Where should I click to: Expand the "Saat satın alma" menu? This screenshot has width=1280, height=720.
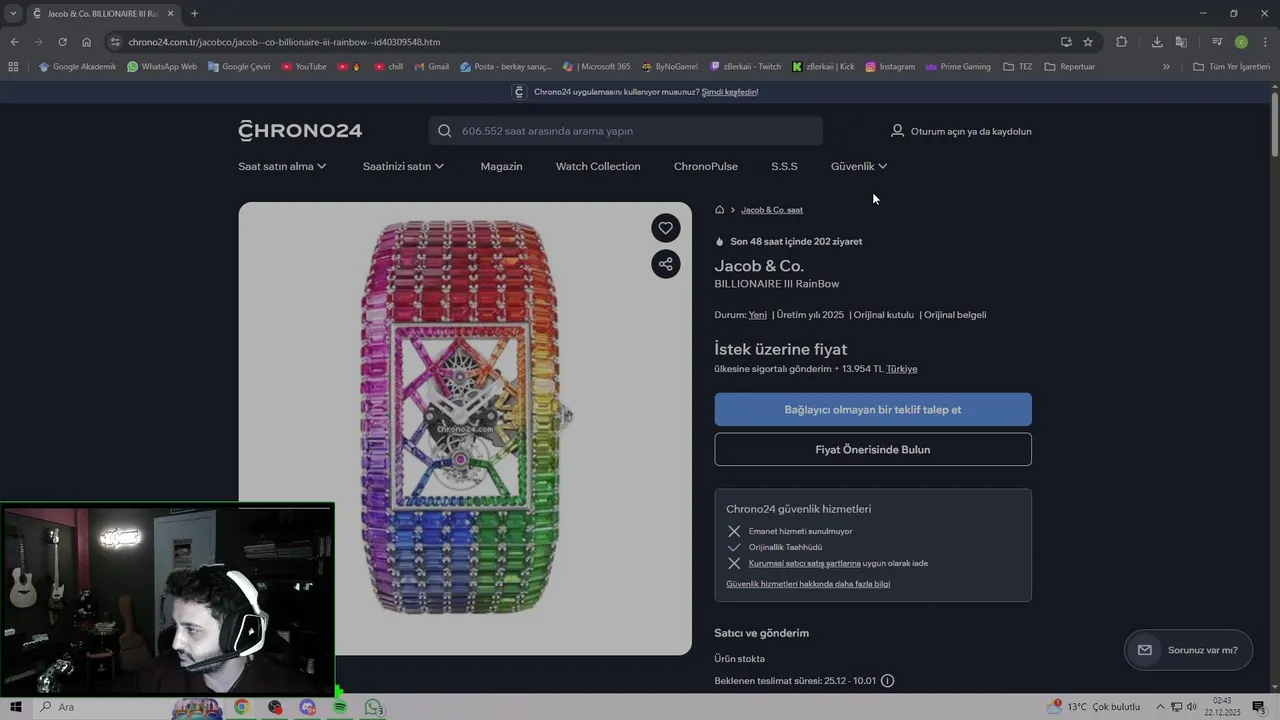[282, 166]
